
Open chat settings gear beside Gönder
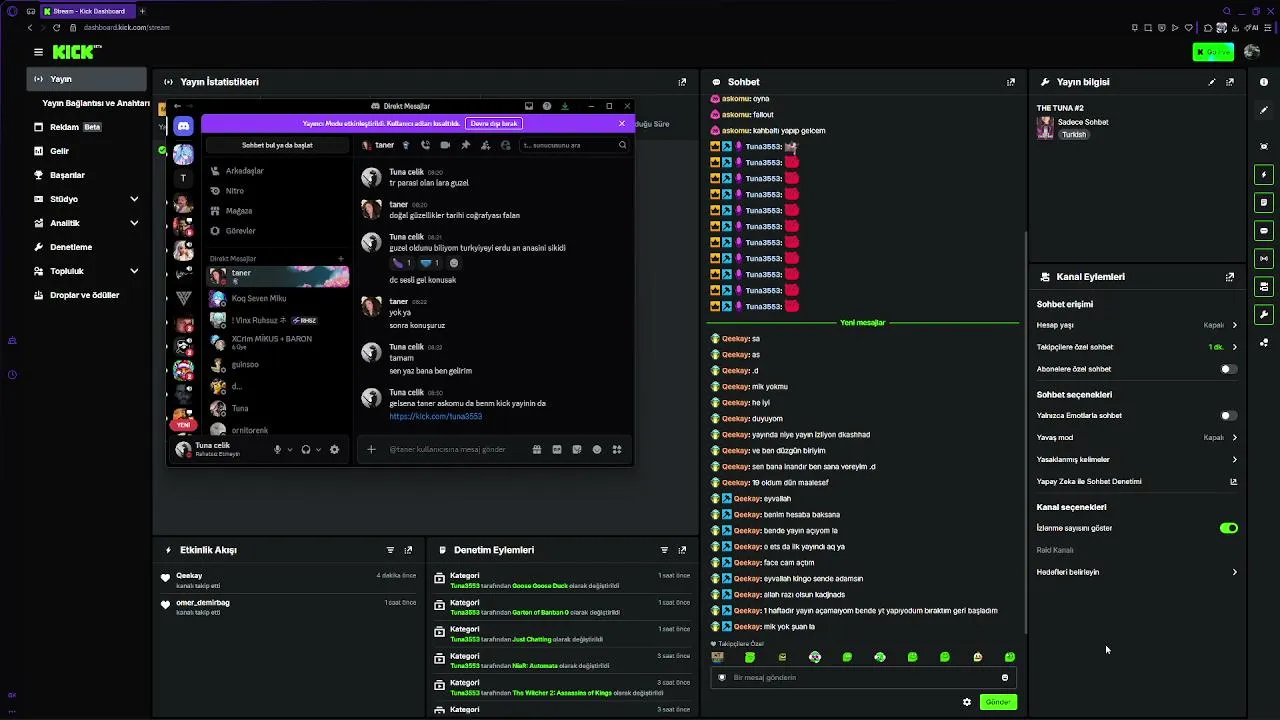967,702
